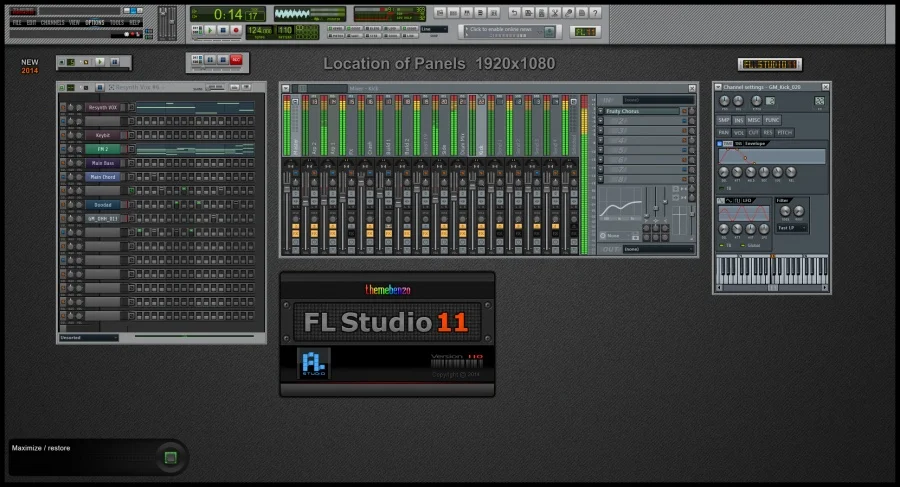
Task: Click the question mark help icon
Action: (595, 13)
